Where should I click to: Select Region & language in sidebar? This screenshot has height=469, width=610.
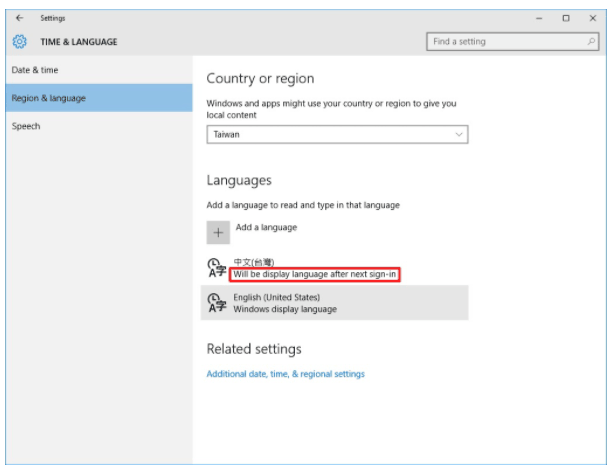click(48, 98)
